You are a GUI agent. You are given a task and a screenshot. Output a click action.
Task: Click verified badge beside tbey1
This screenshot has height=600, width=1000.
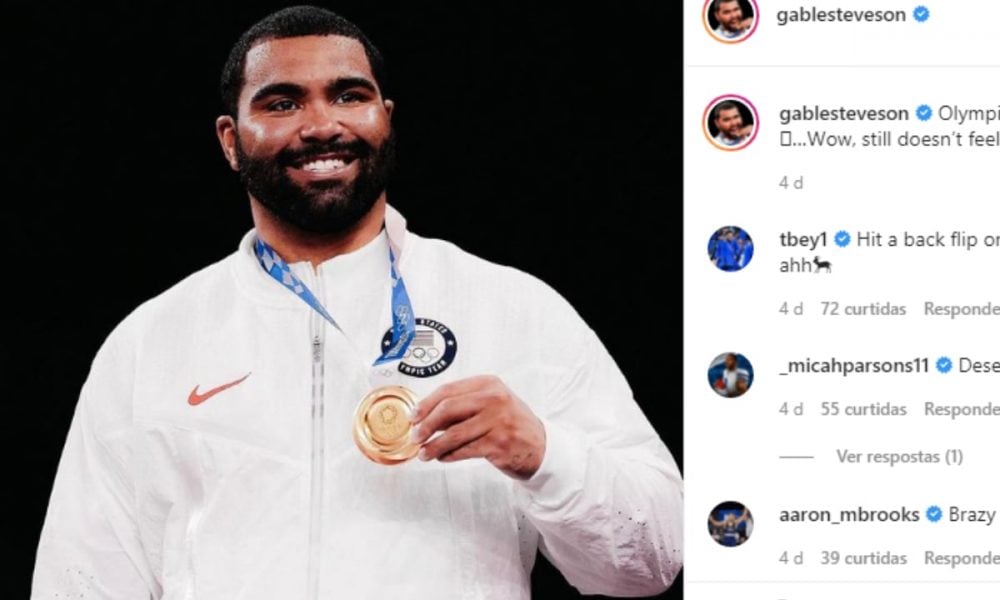coord(842,239)
